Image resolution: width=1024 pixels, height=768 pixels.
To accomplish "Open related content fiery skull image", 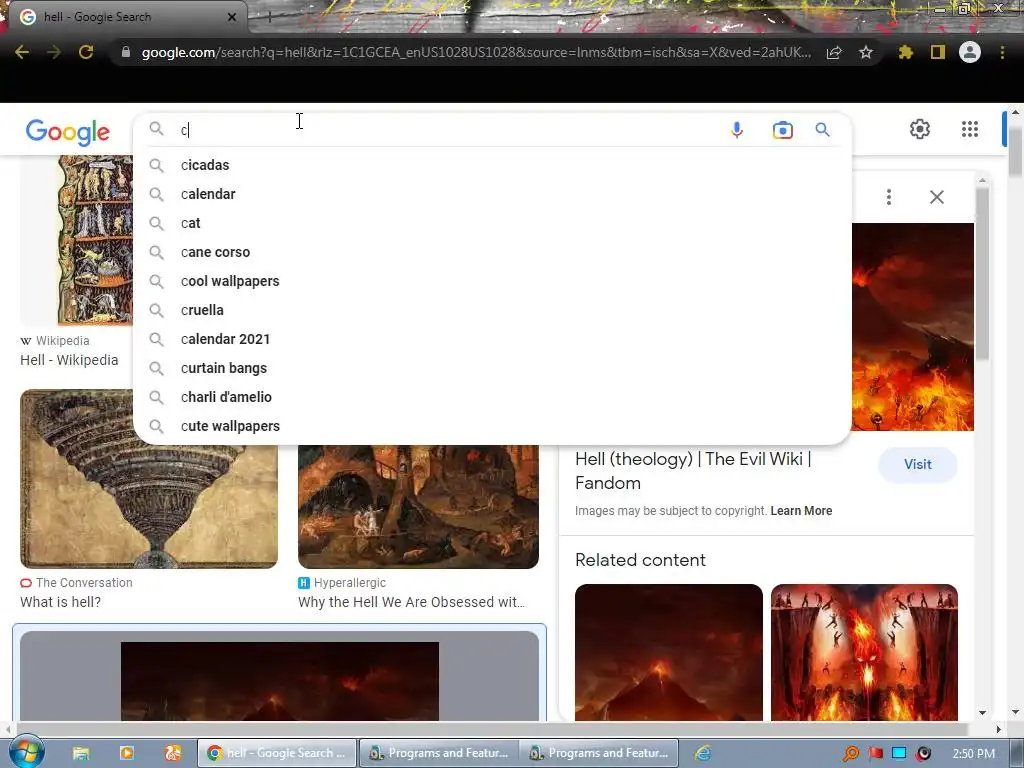I will pyautogui.click(x=864, y=652).
